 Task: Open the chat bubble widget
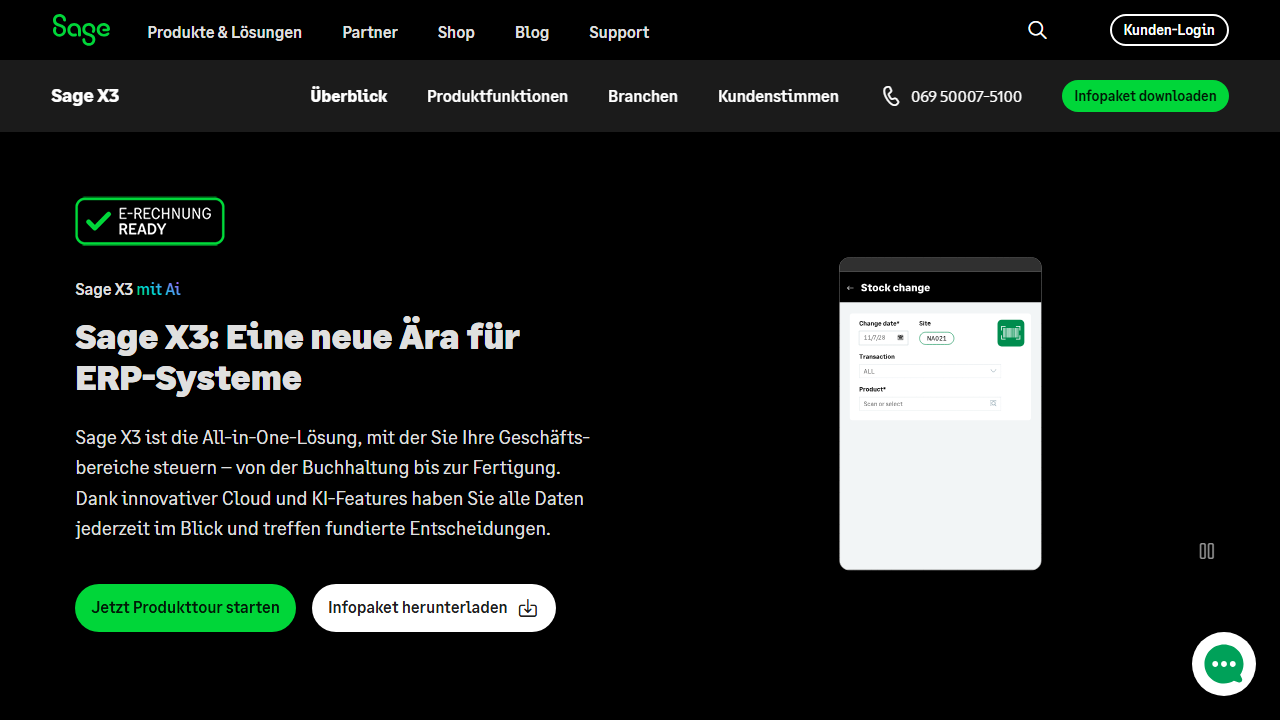pos(1224,664)
